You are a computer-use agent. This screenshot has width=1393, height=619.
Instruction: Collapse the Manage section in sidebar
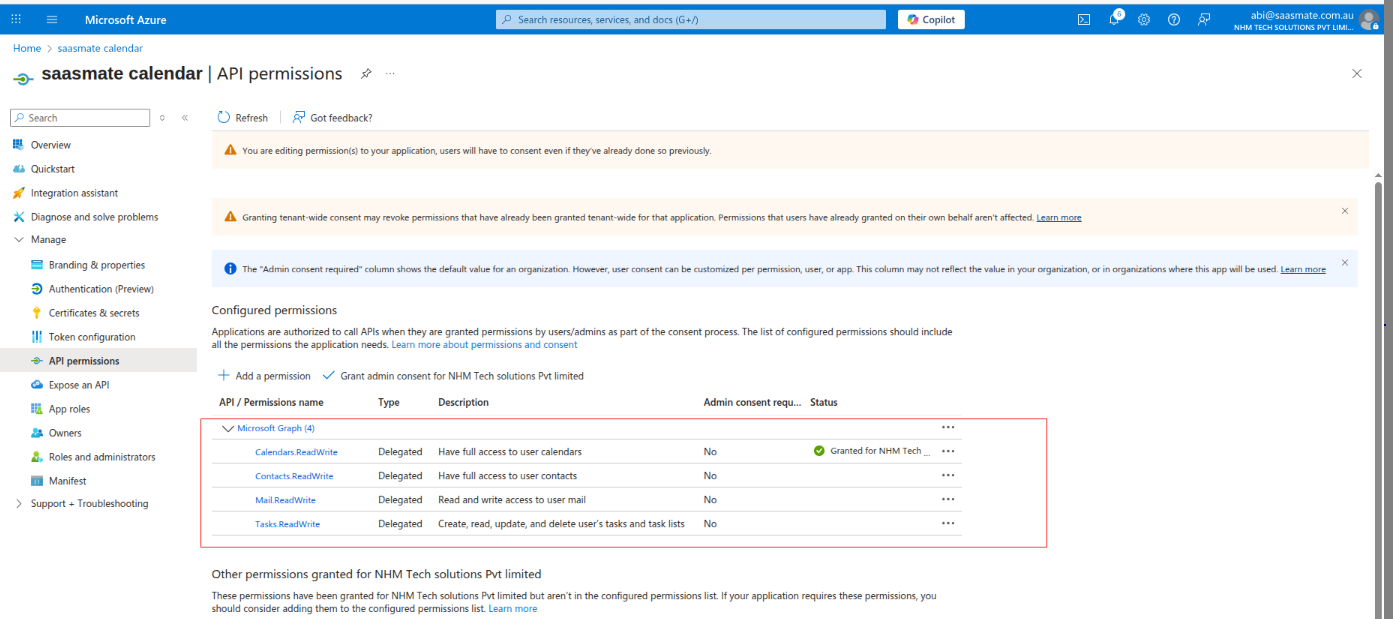(19, 240)
